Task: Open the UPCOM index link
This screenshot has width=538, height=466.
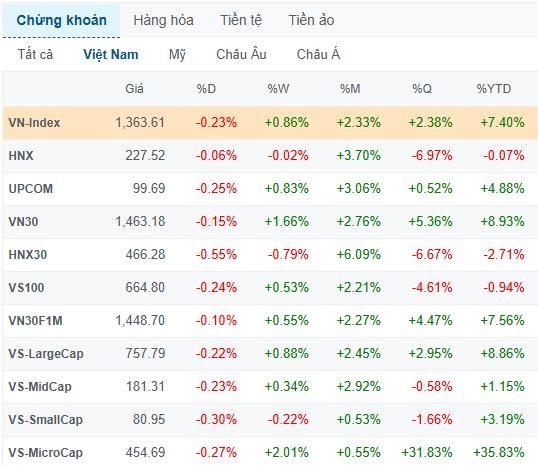Action: coord(31,188)
